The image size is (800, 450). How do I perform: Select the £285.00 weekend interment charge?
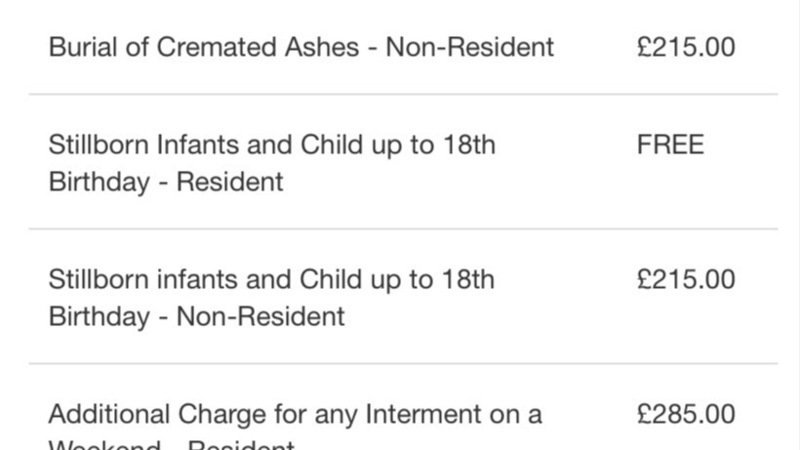685,414
